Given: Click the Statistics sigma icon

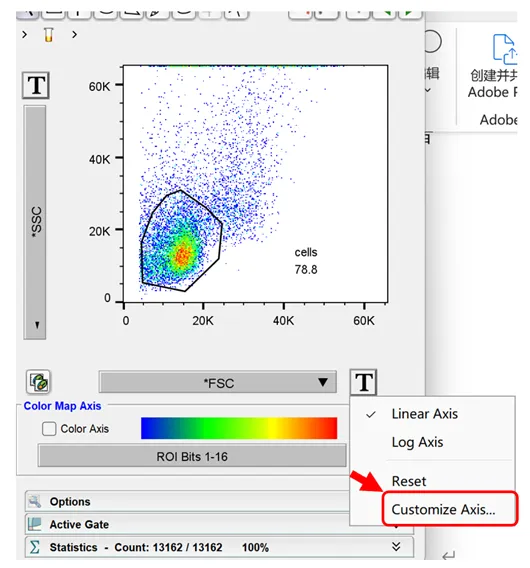Looking at the screenshot, I should pos(34,547).
